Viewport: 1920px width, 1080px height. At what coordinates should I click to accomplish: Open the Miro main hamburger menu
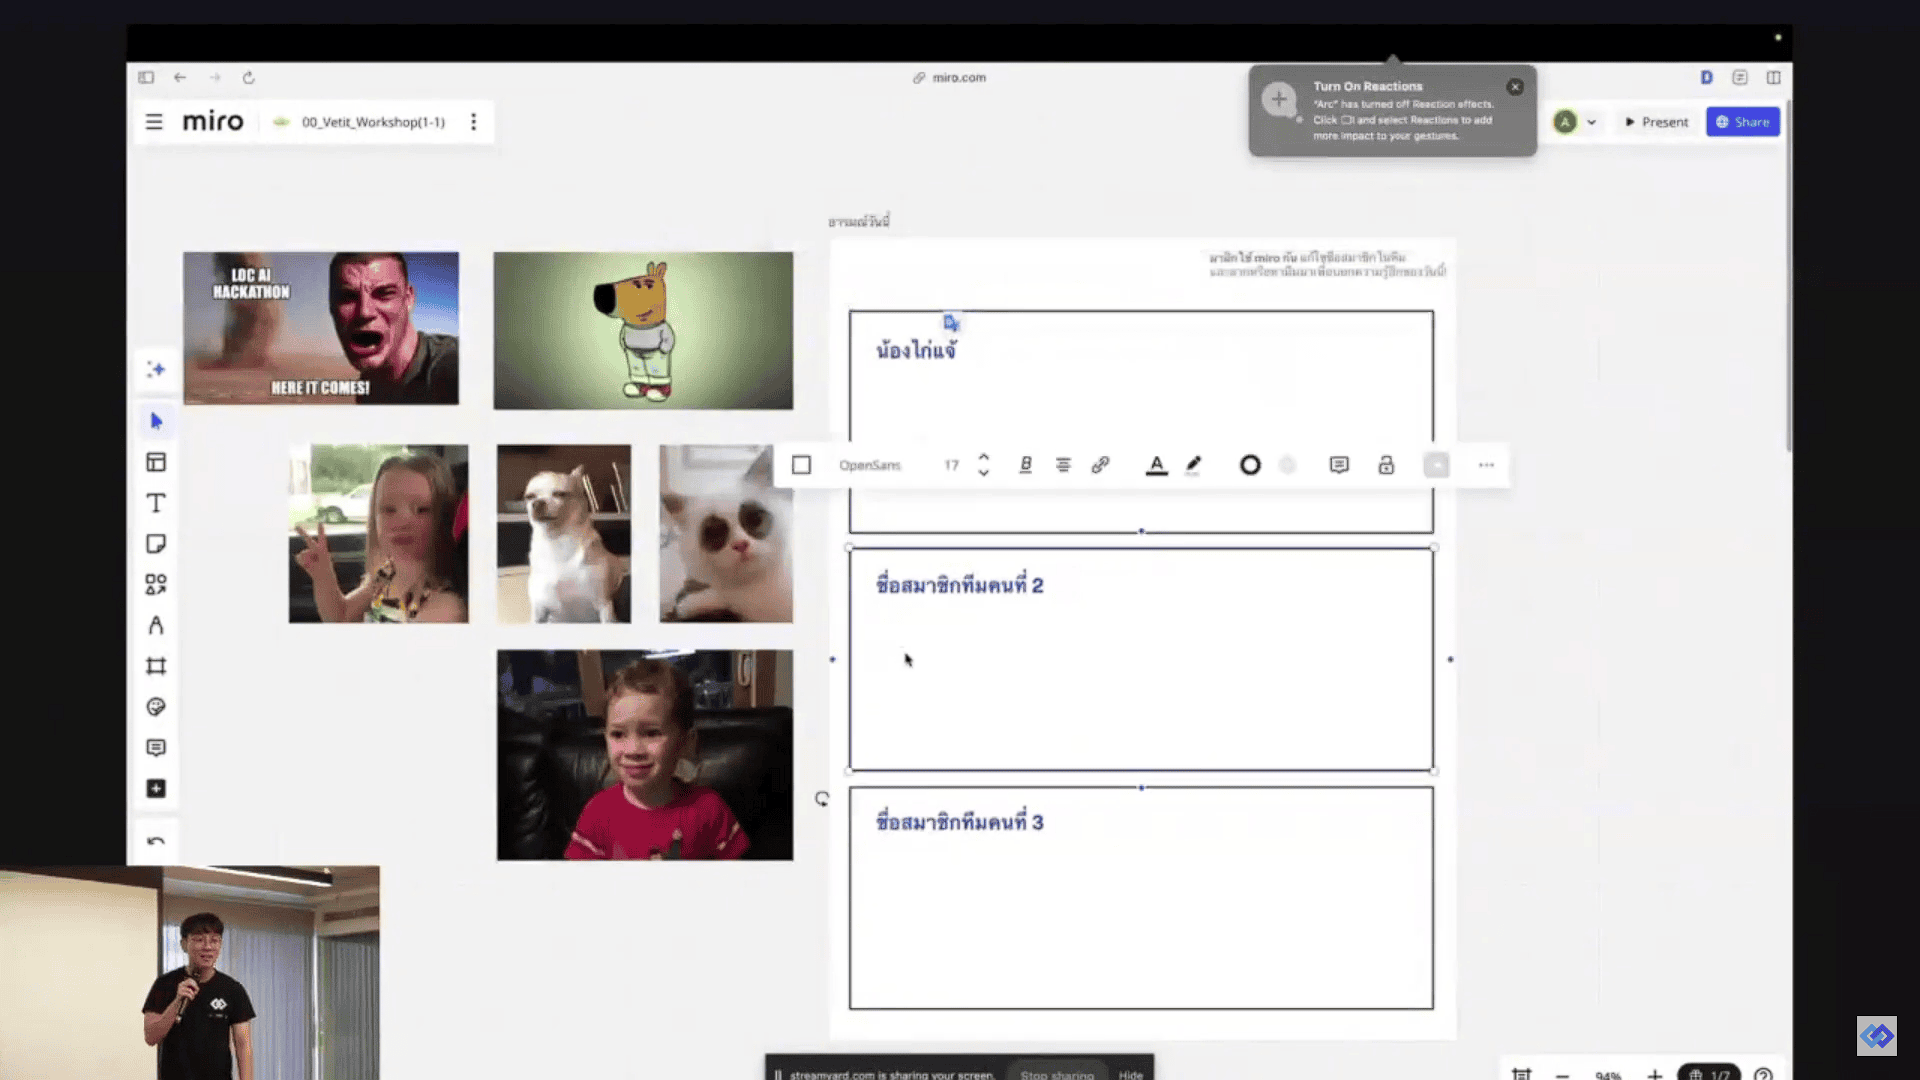(x=154, y=122)
